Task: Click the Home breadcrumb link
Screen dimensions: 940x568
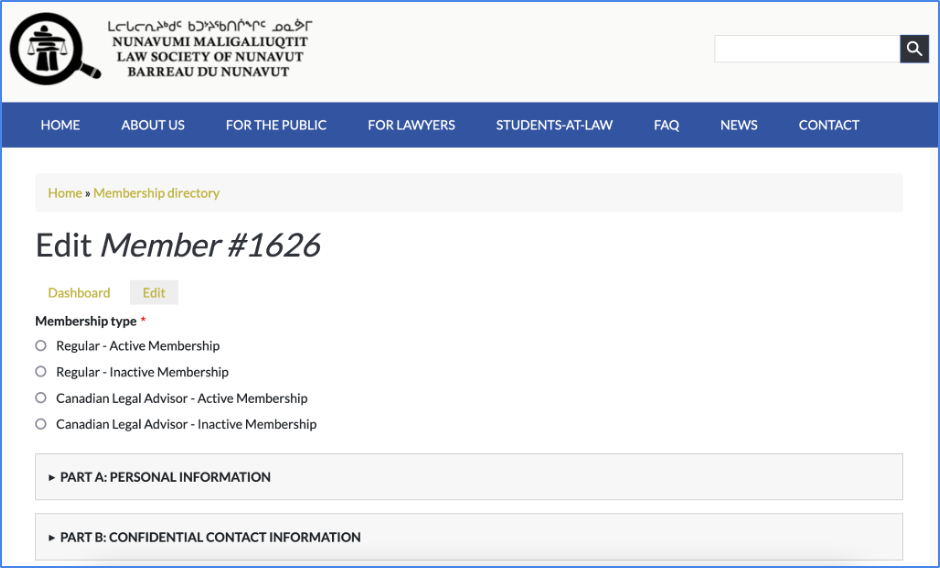Action: [x=65, y=193]
